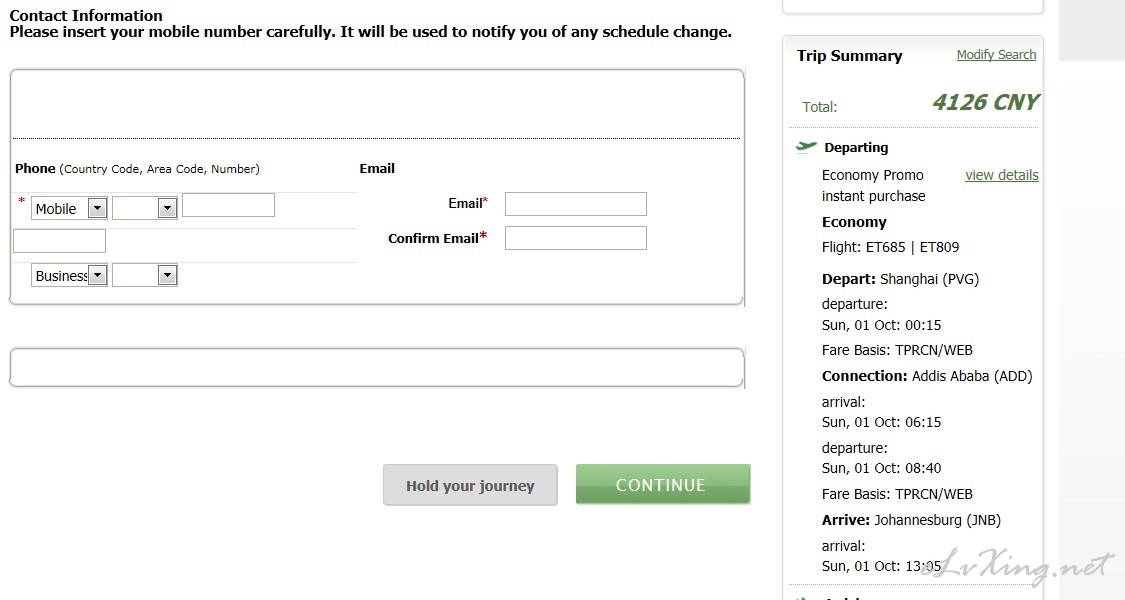Focus the Confirm Email input field

click(575, 238)
